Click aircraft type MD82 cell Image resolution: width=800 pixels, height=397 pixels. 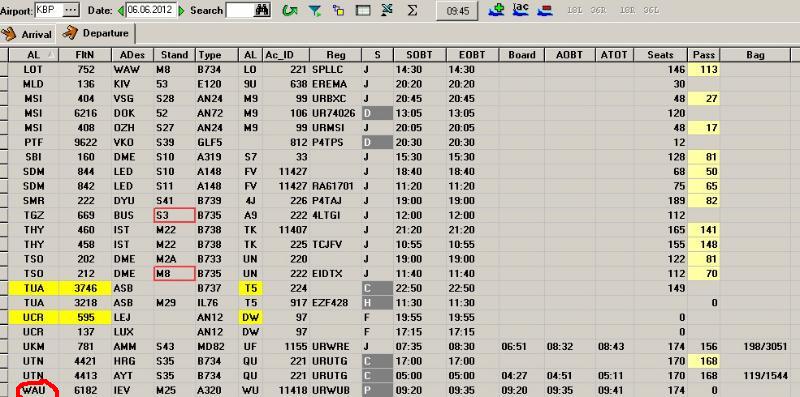click(x=217, y=347)
